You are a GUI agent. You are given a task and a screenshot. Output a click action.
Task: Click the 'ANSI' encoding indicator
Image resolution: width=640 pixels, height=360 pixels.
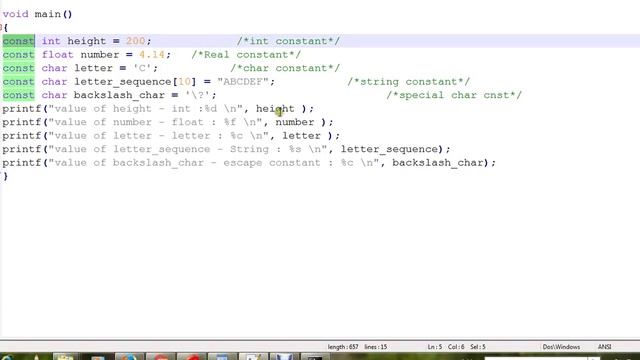point(604,347)
